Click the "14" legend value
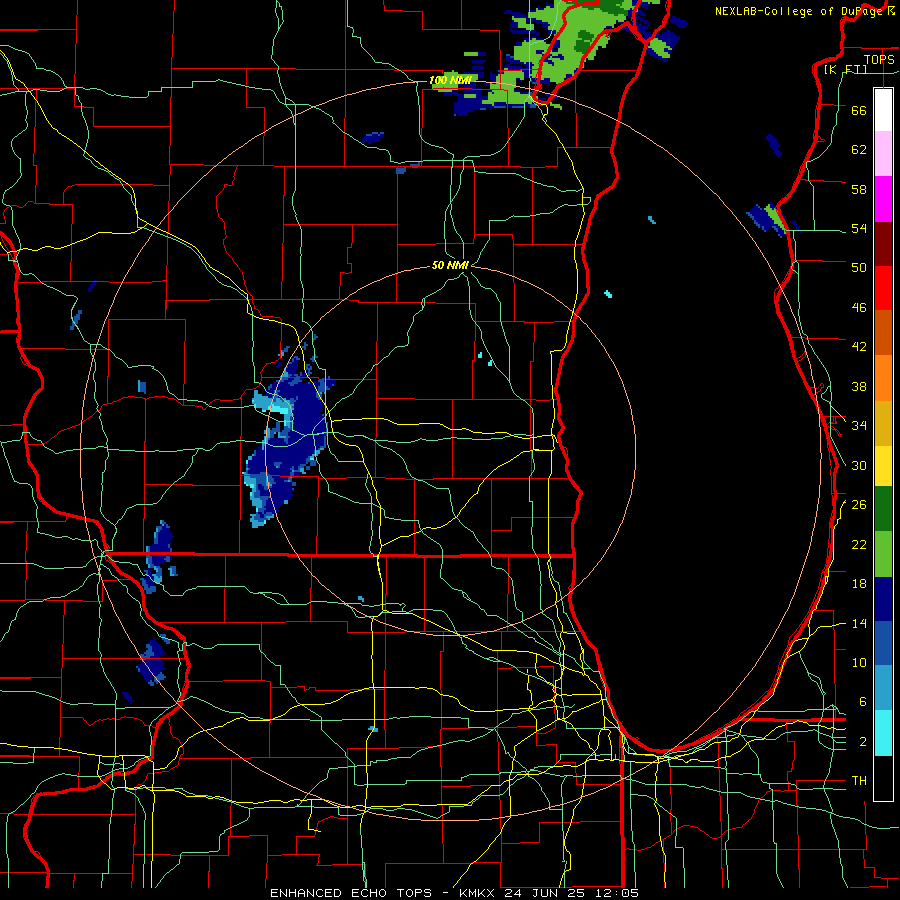900x900 pixels. [859, 623]
